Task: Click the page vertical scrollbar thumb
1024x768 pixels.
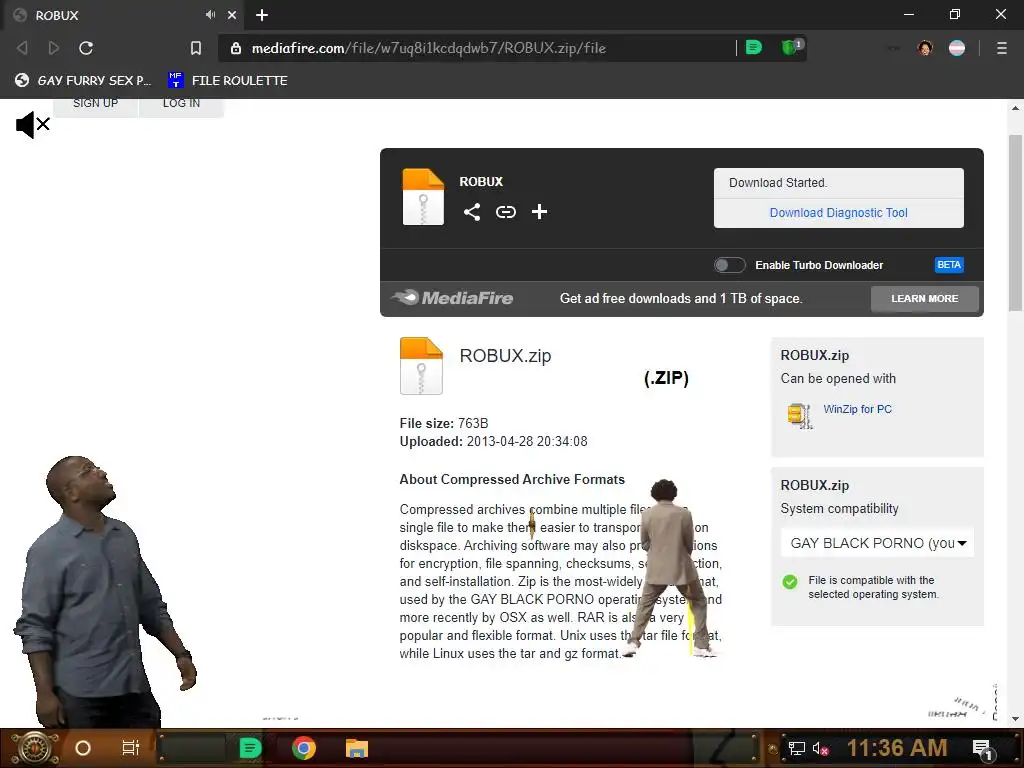Action: pyautogui.click(x=1015, y=223)
